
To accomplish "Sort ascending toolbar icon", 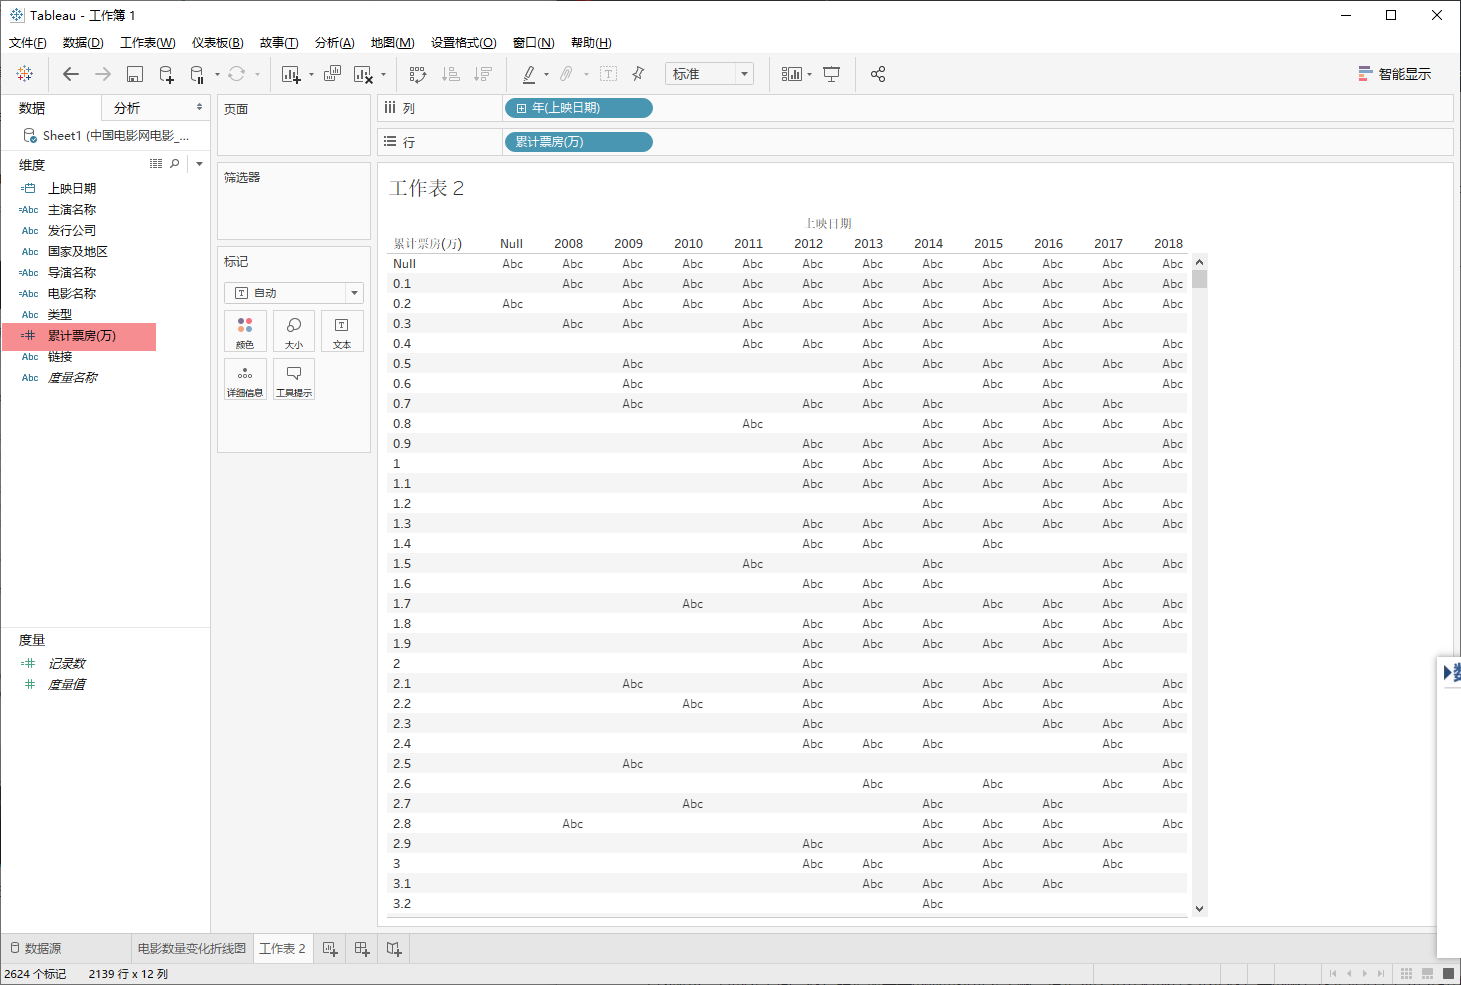I will tap(451, 74).
